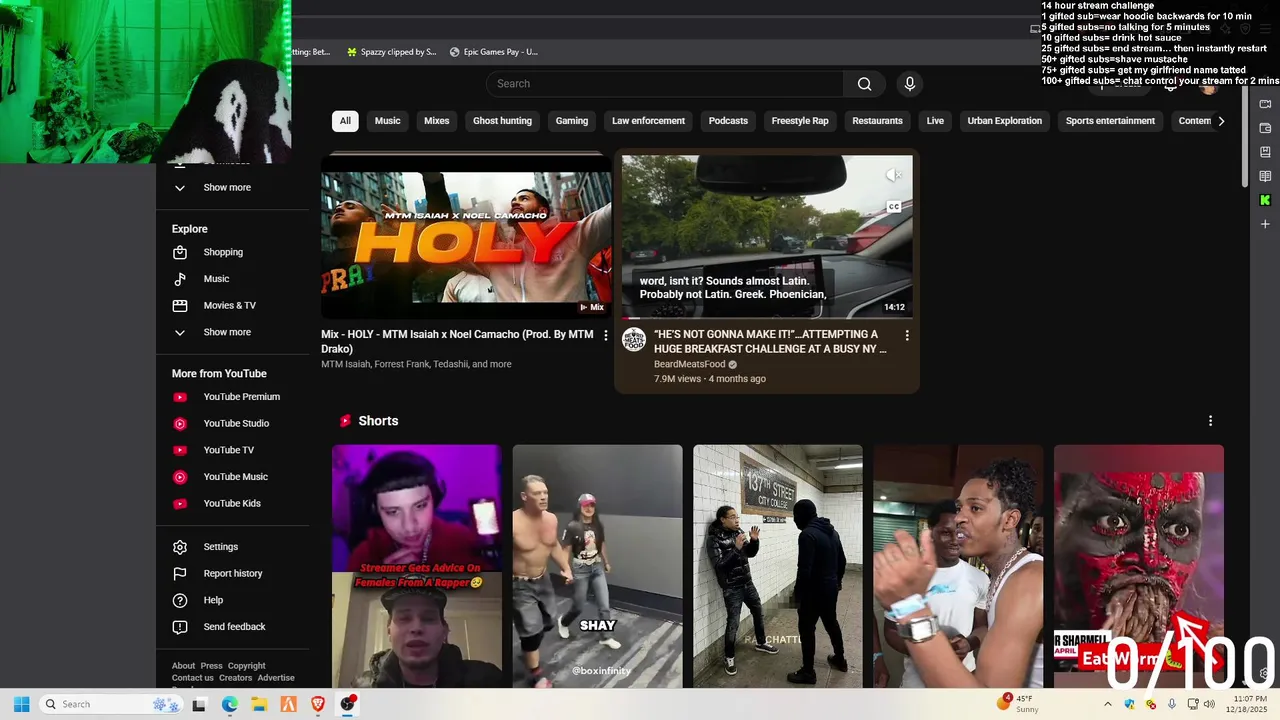This screenshot has height=720, width=1280.
Task: Select the Sports entertainment filter chip
Action: coord(1110,121)
